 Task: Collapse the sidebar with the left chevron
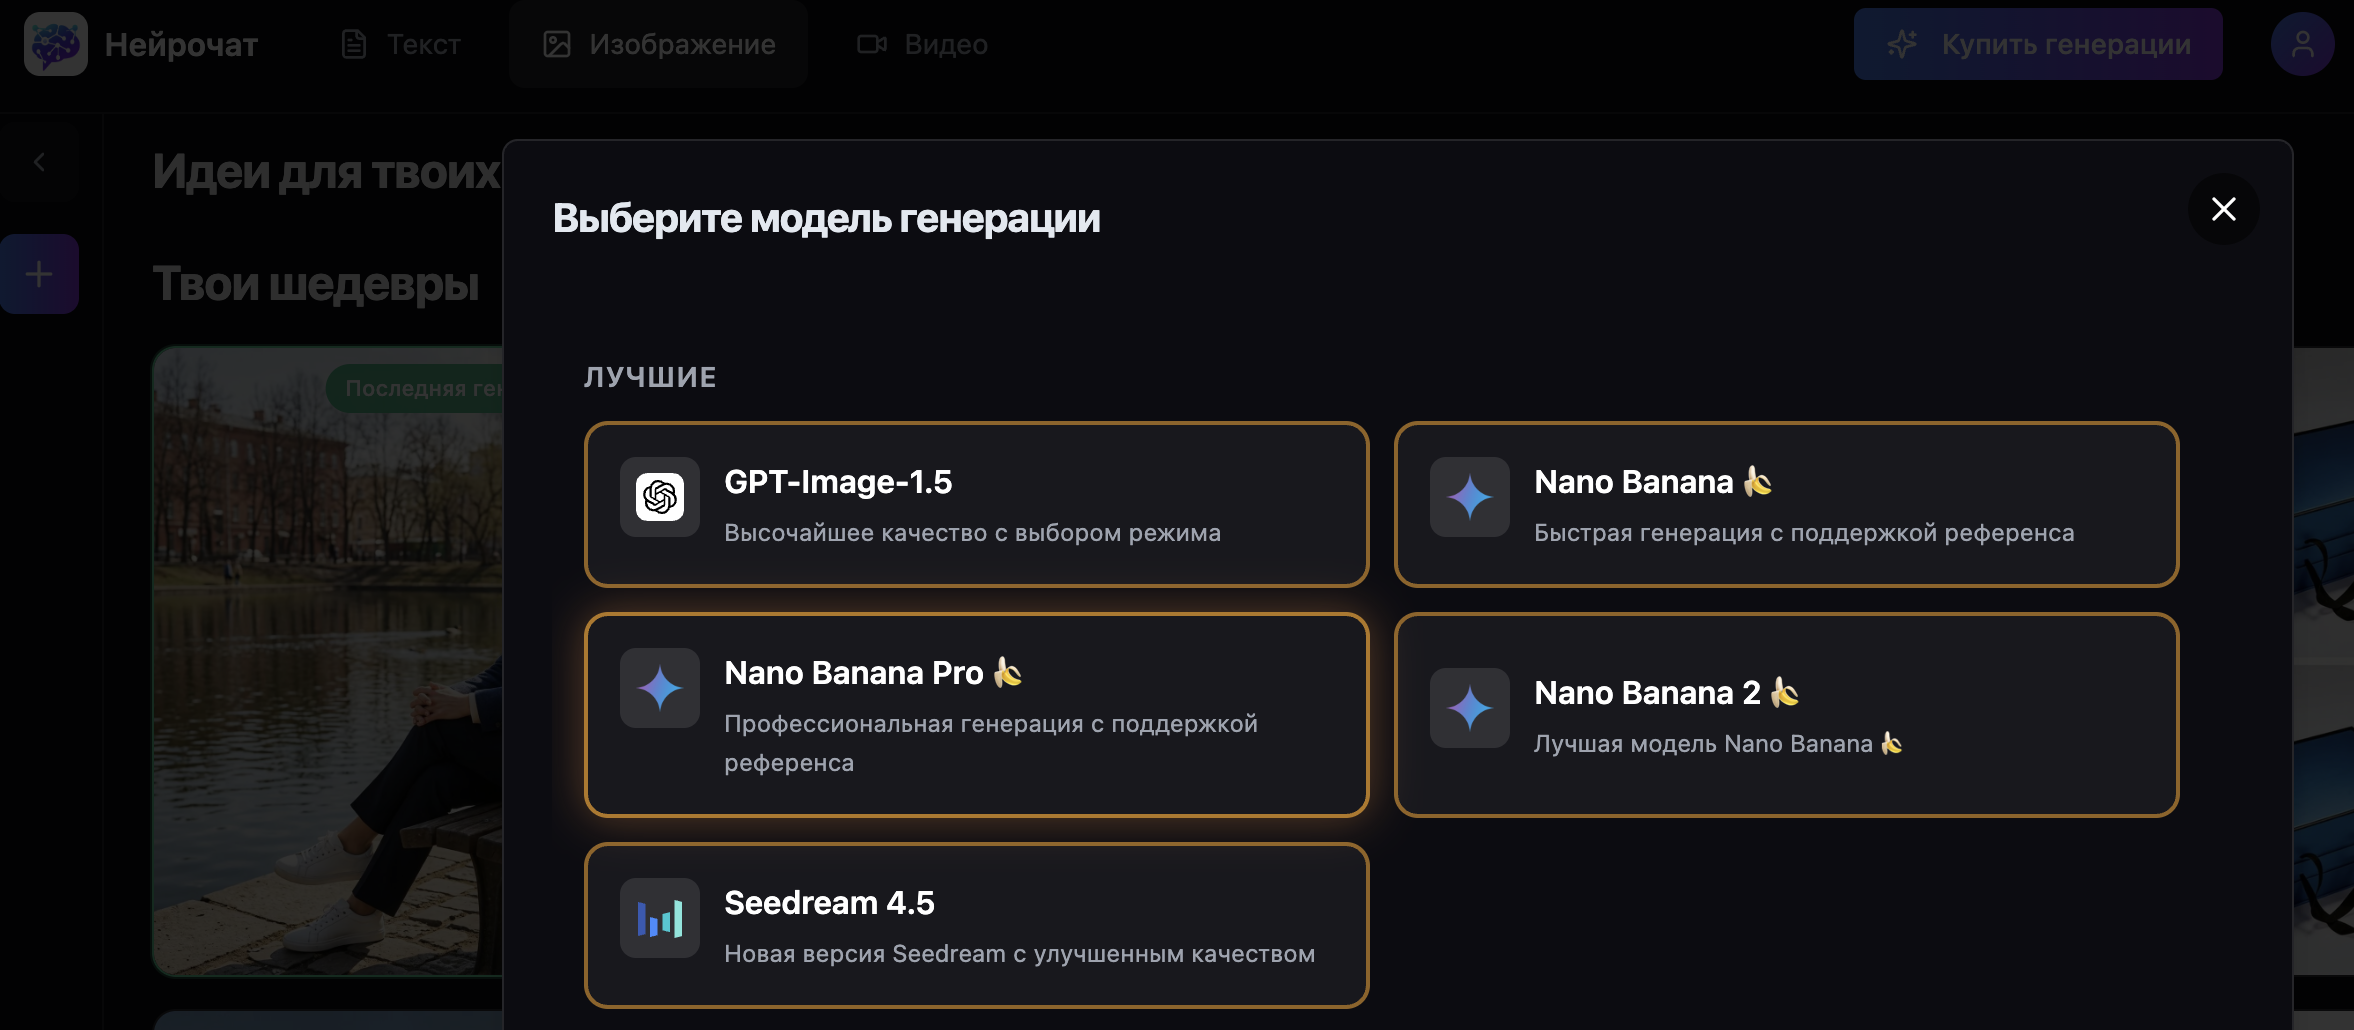39,162
